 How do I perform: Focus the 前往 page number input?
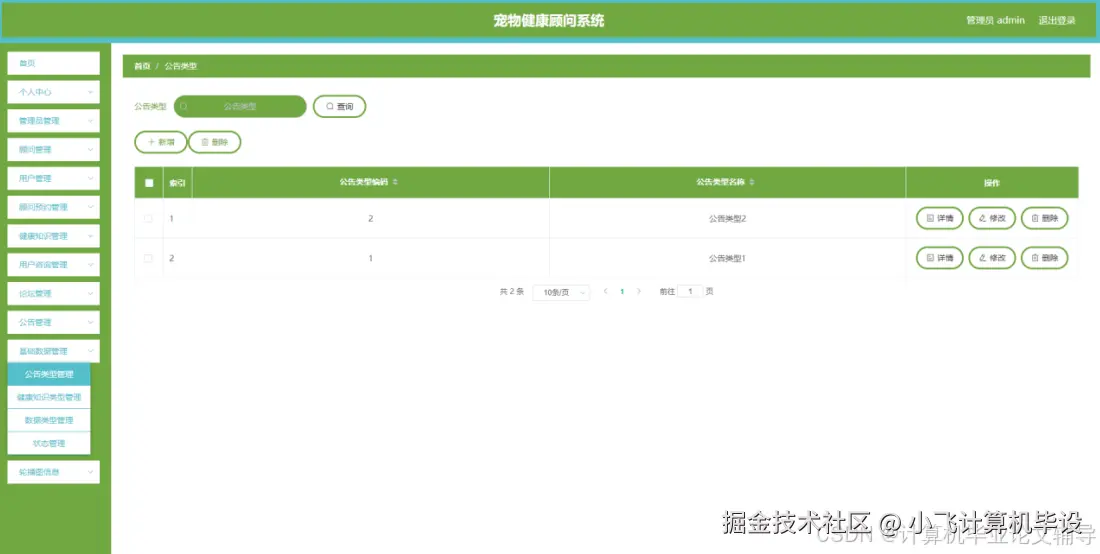pos(690,291)
